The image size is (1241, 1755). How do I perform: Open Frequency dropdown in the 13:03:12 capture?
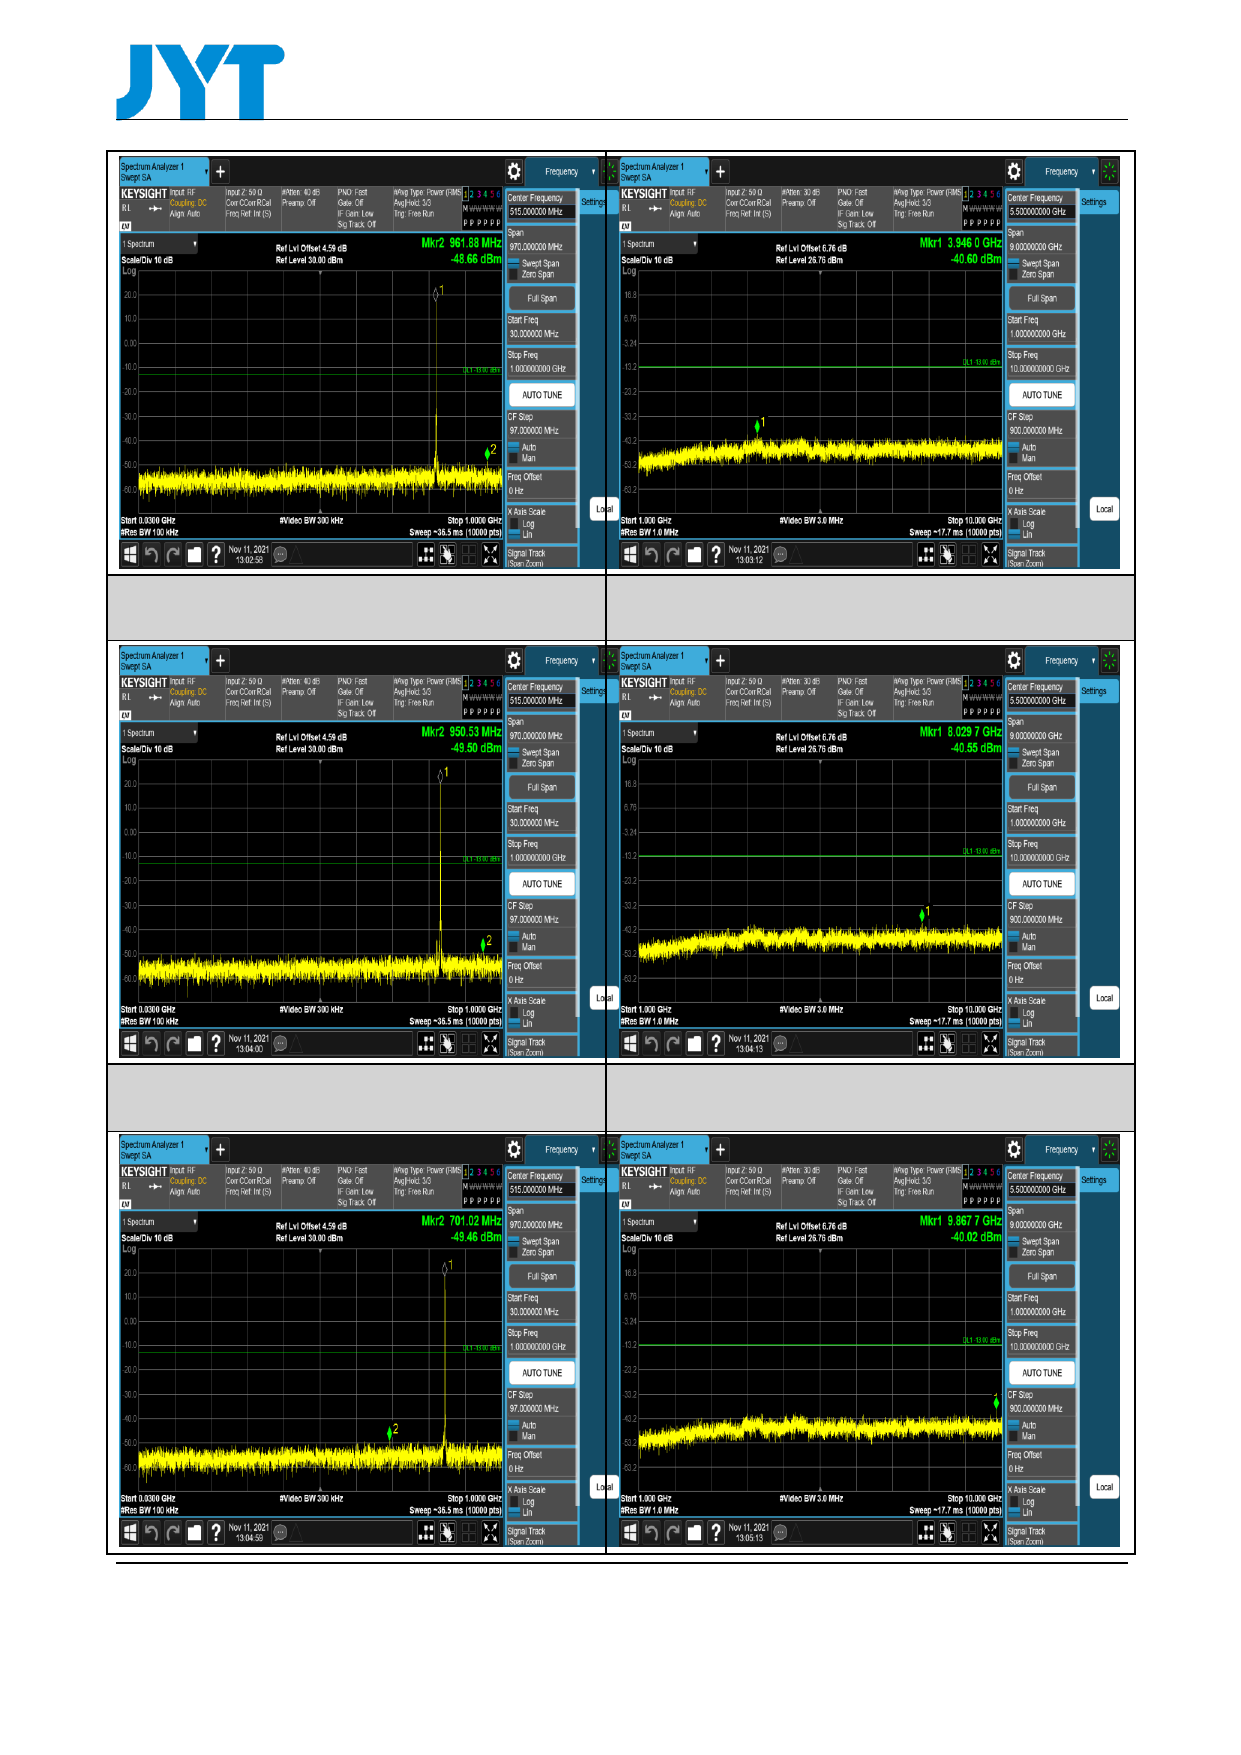tap(1062, 171)
